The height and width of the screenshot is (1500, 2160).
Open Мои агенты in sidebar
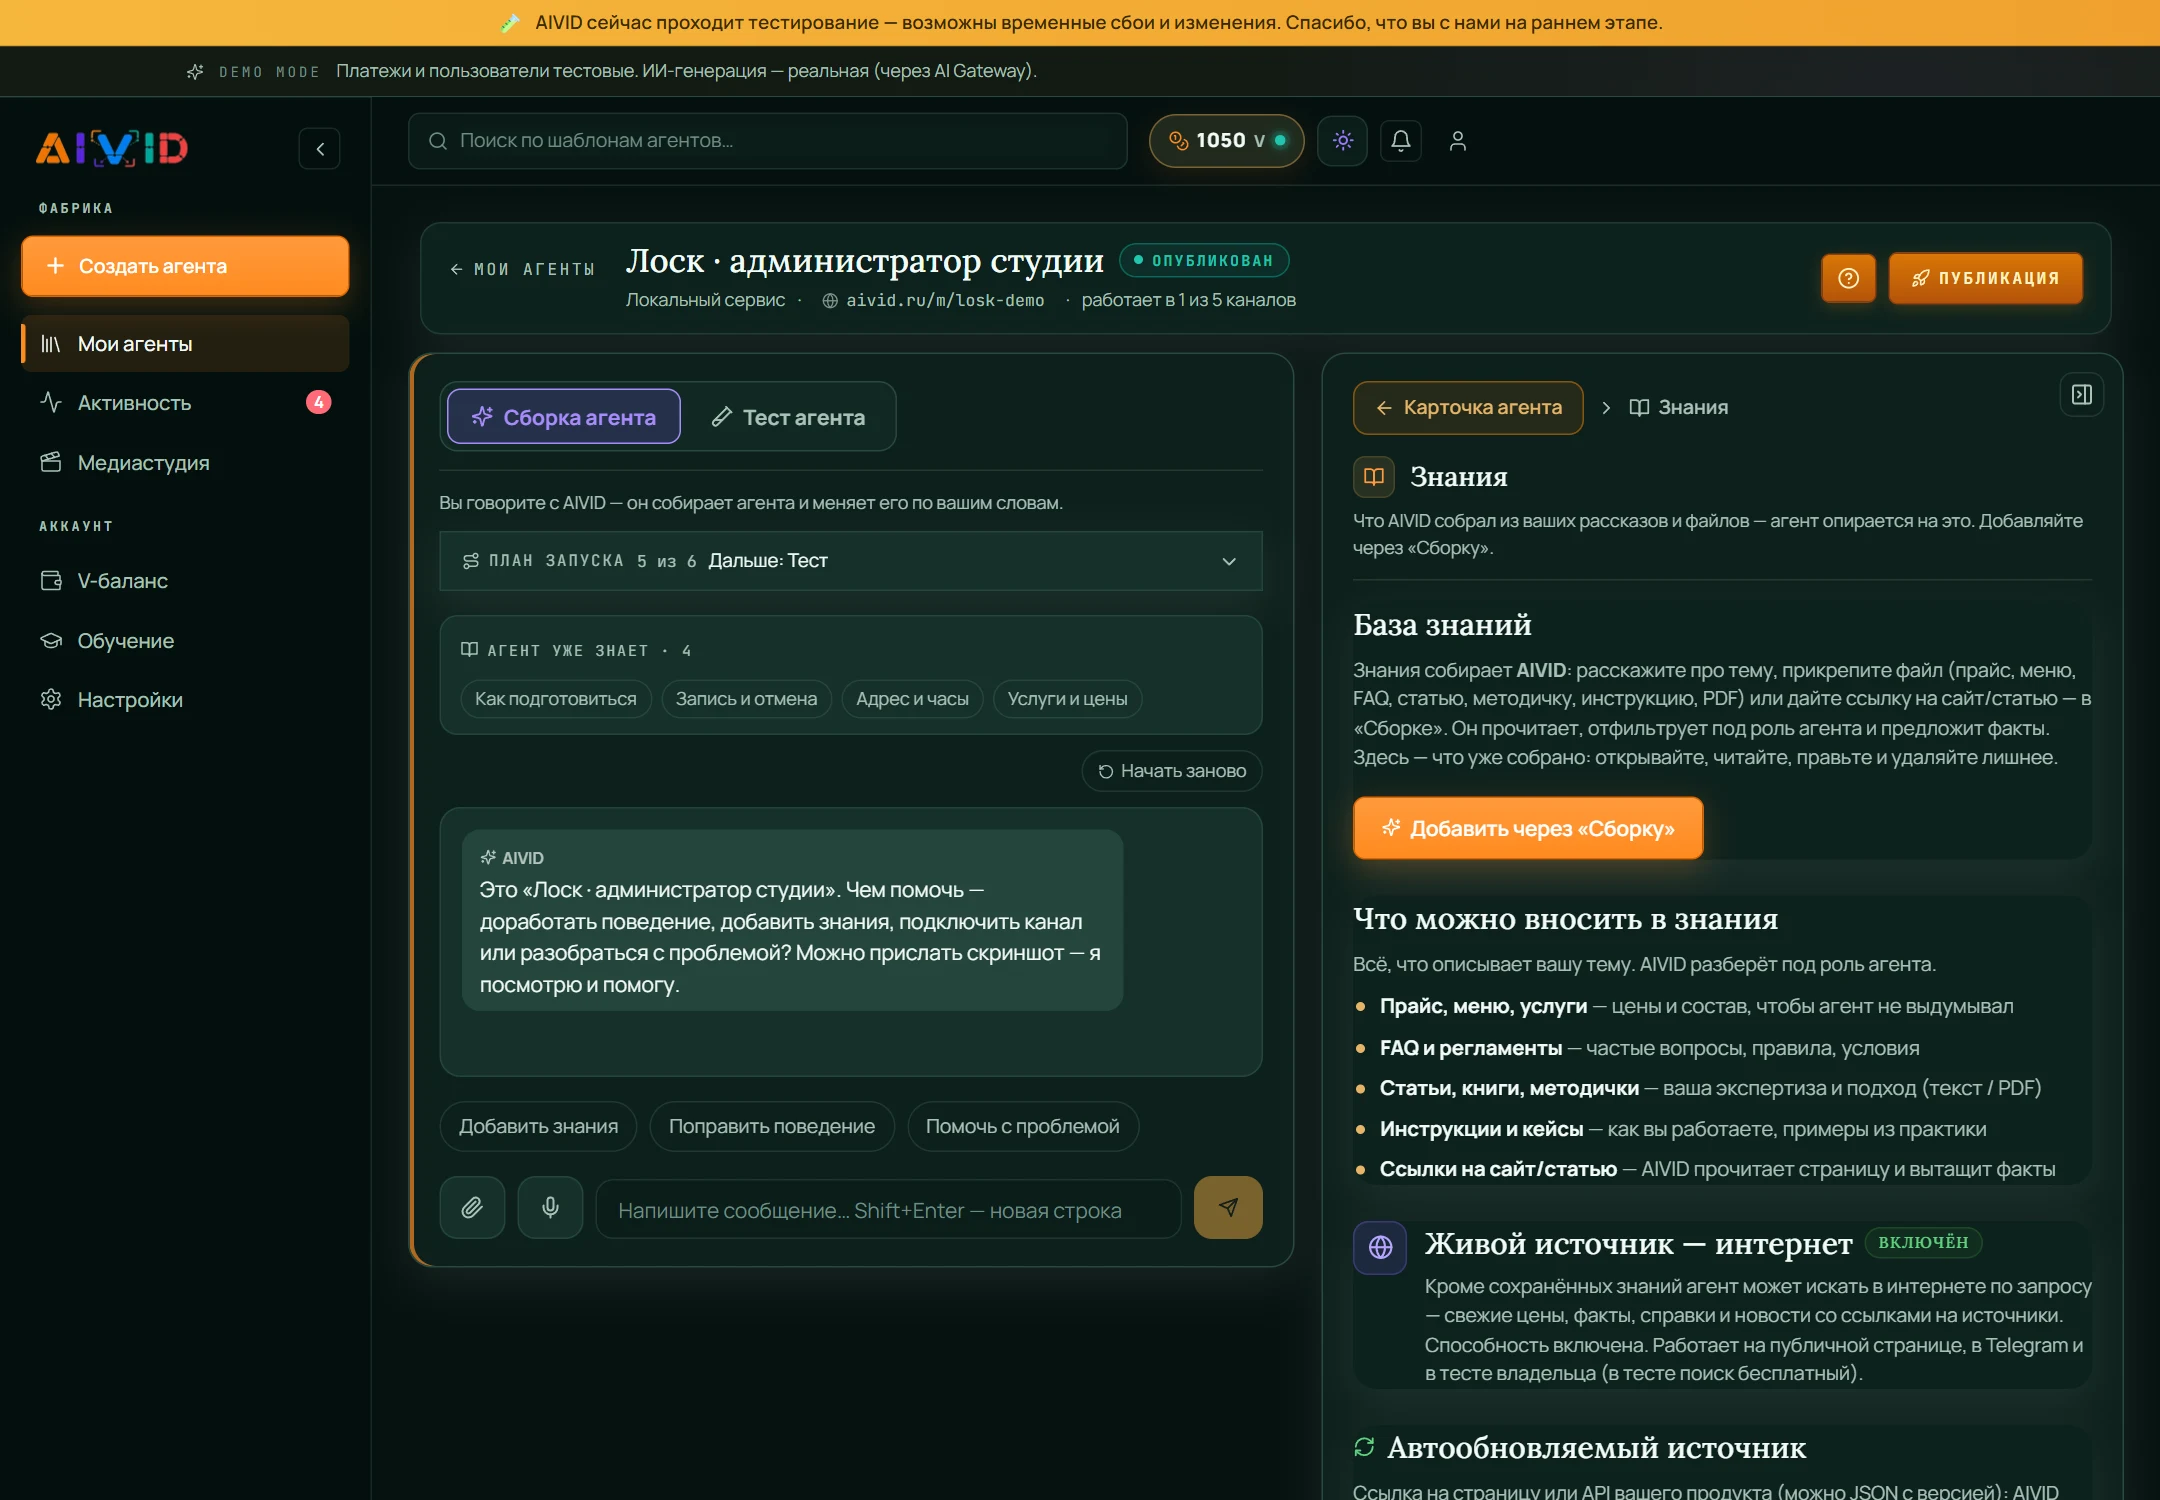tap(185, 344)
